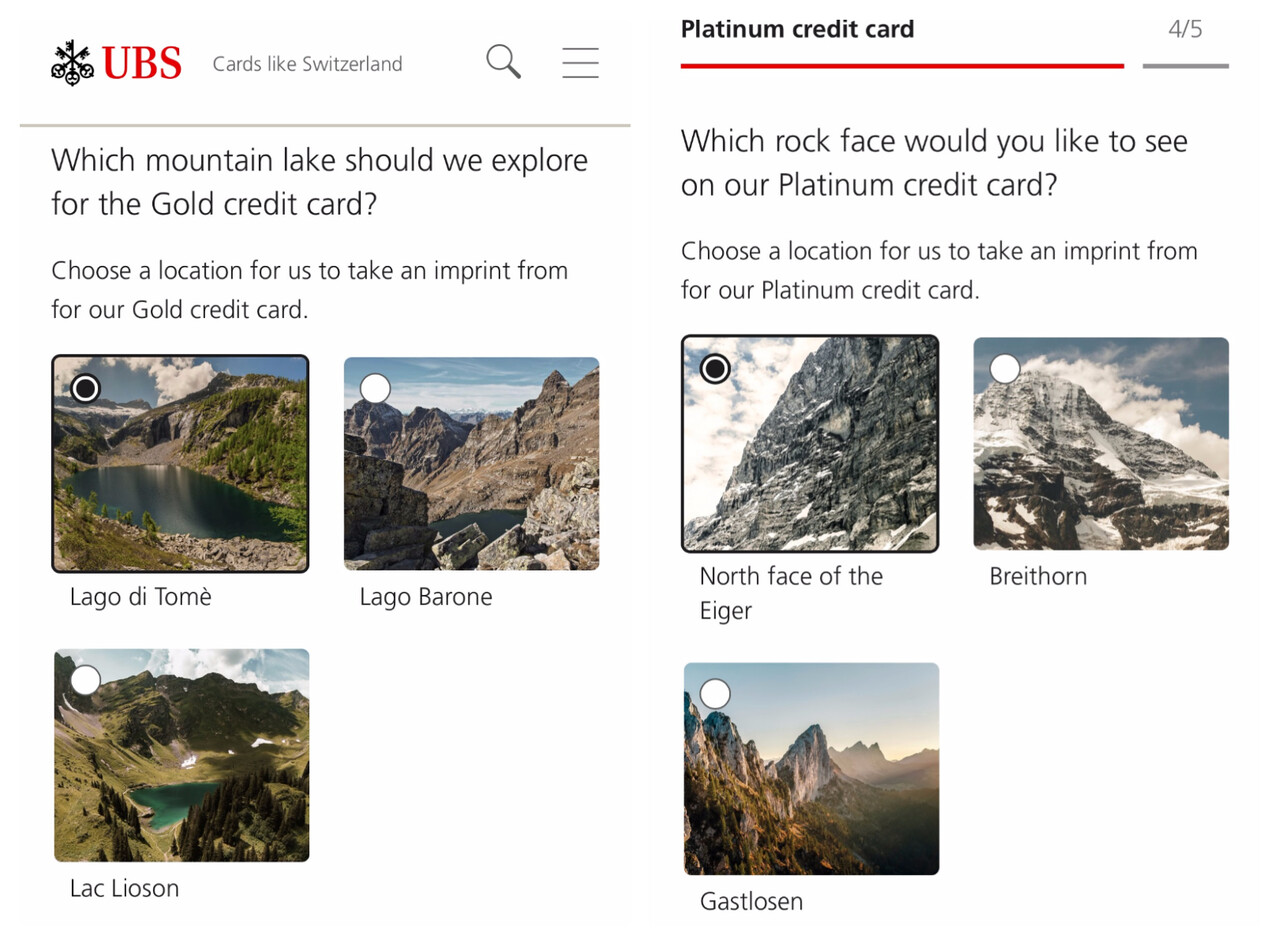Select North face of the Eiger radio

pyautogui.click(x=715, y=368)
